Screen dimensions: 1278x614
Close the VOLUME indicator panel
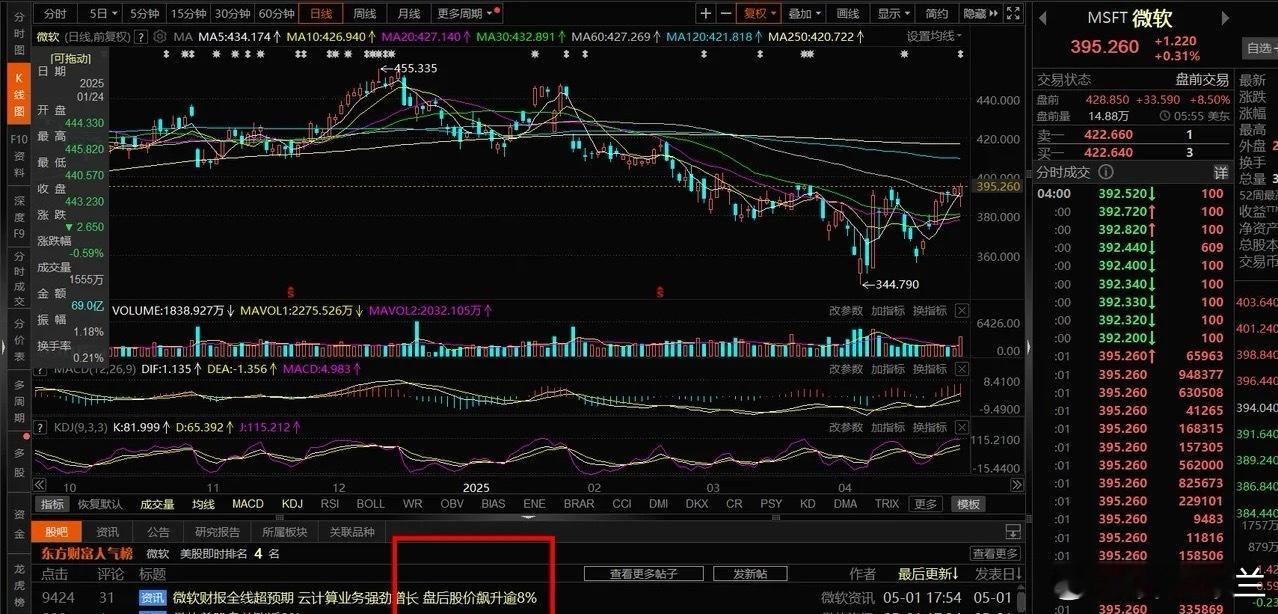pos(962,311)
